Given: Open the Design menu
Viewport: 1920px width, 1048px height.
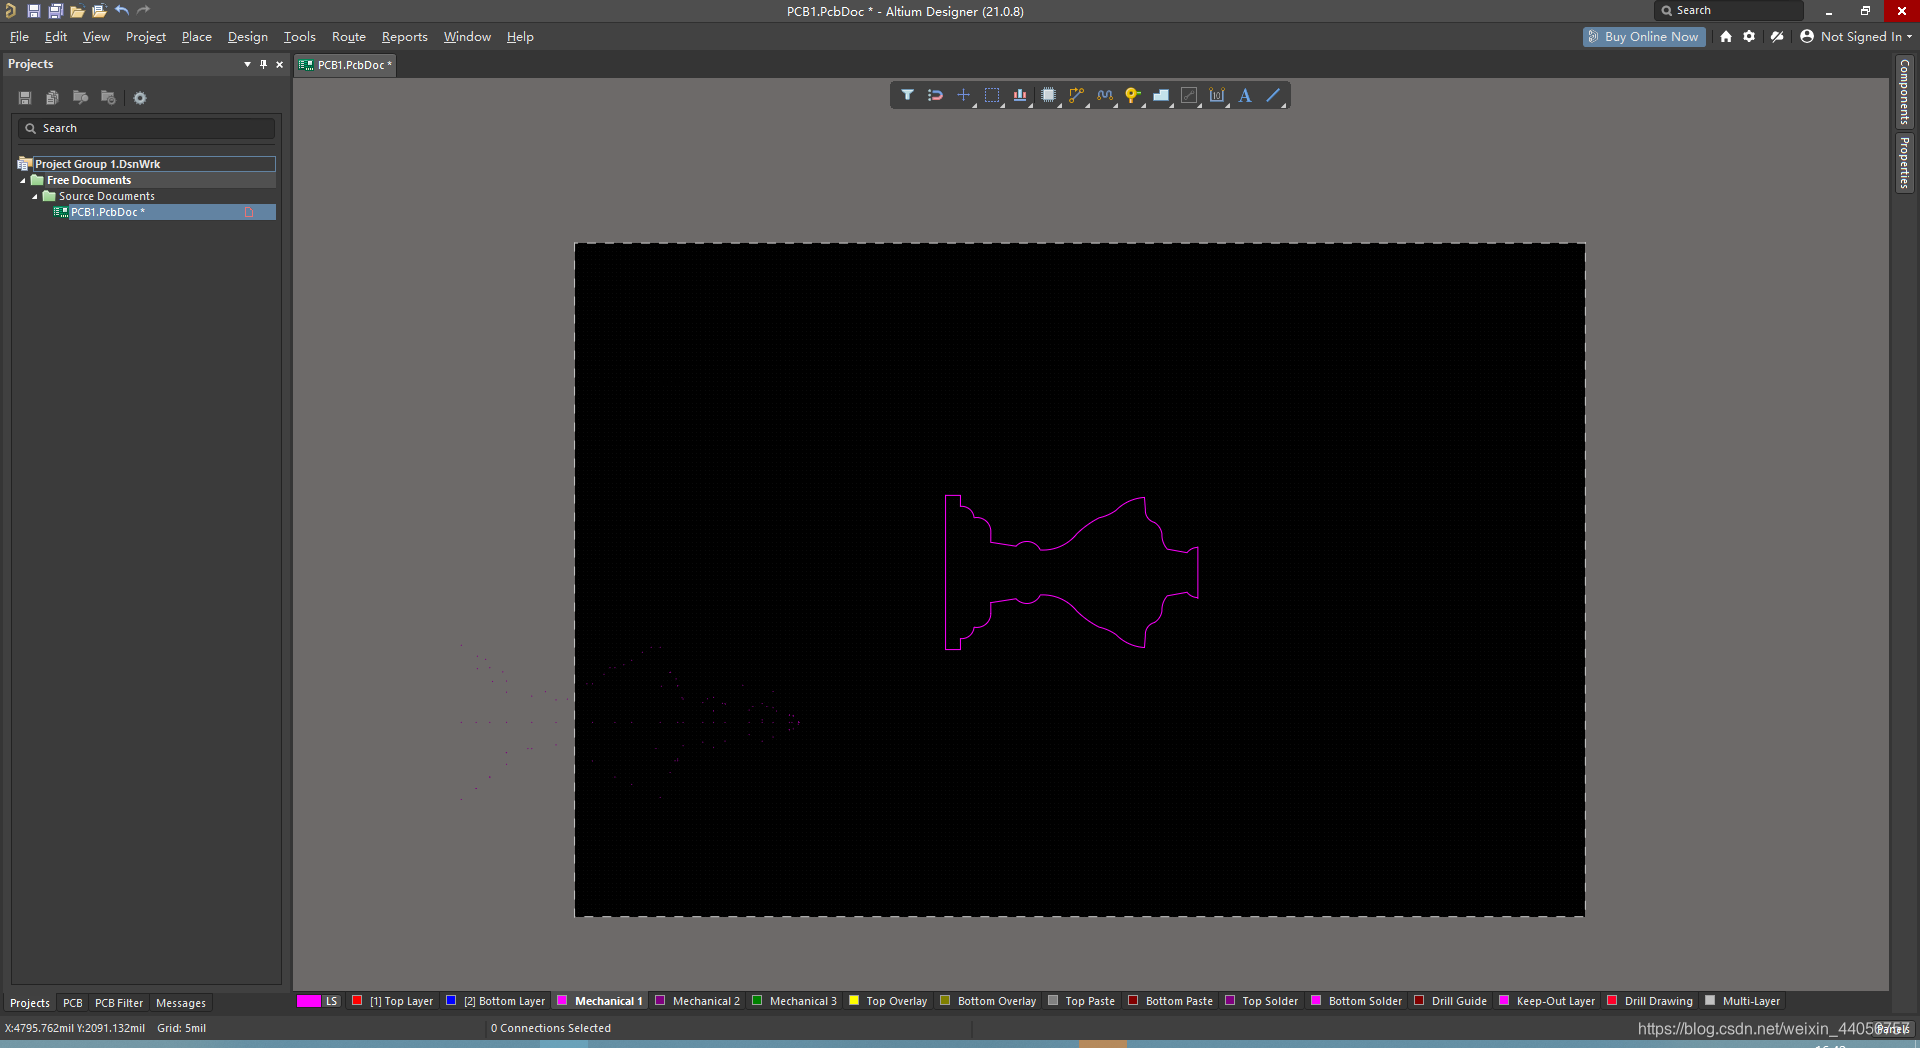Looking at the screenshot, I should pyautogui.click(x=247, y=36).
